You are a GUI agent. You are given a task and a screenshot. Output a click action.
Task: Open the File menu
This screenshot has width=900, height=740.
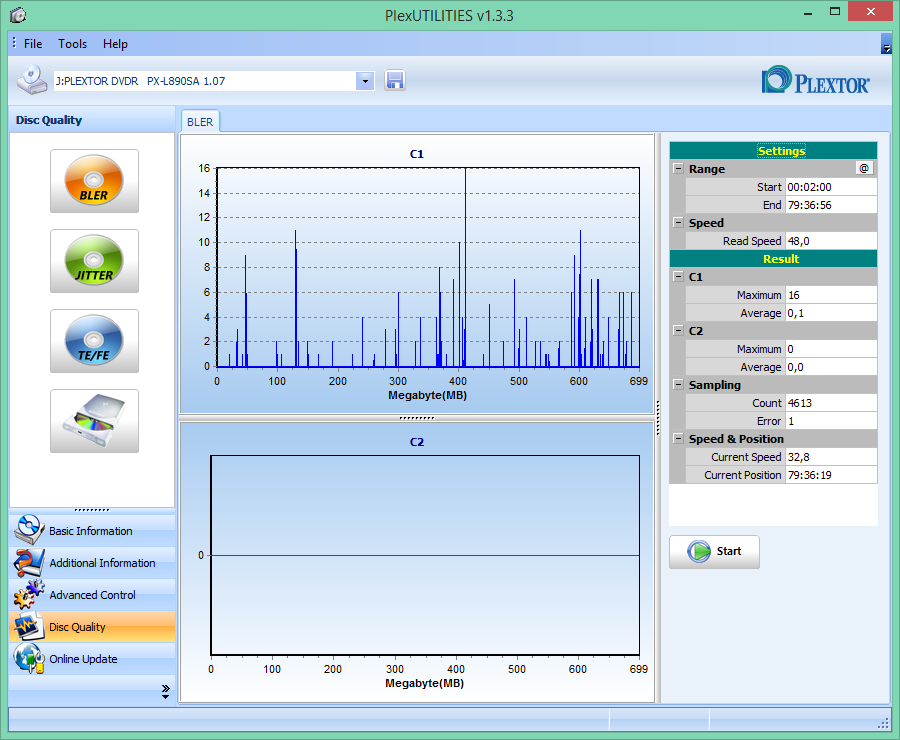click(33, 44)
